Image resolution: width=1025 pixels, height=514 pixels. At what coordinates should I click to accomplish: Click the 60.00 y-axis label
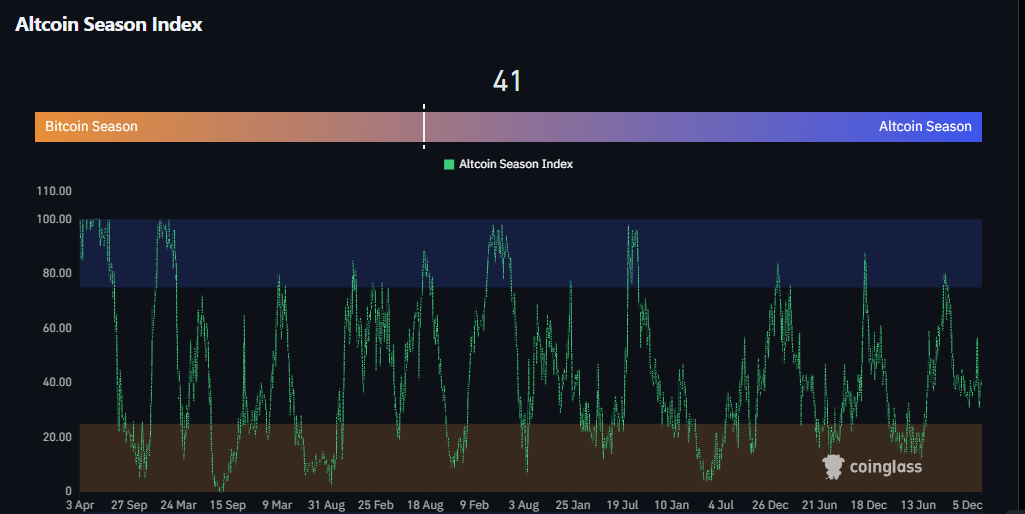coord(57,328)
